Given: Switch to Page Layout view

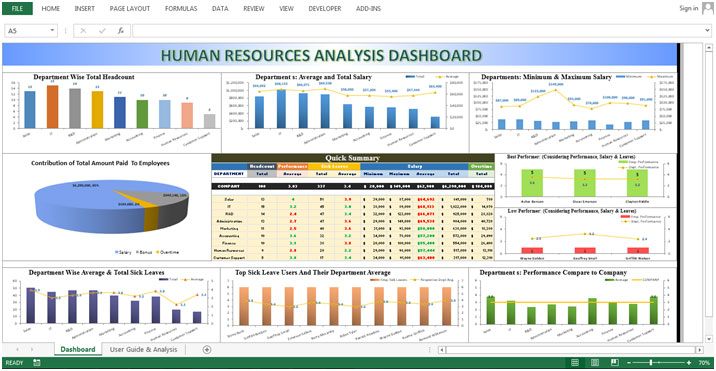Looking at the screenshot, I should click(595, 363).
